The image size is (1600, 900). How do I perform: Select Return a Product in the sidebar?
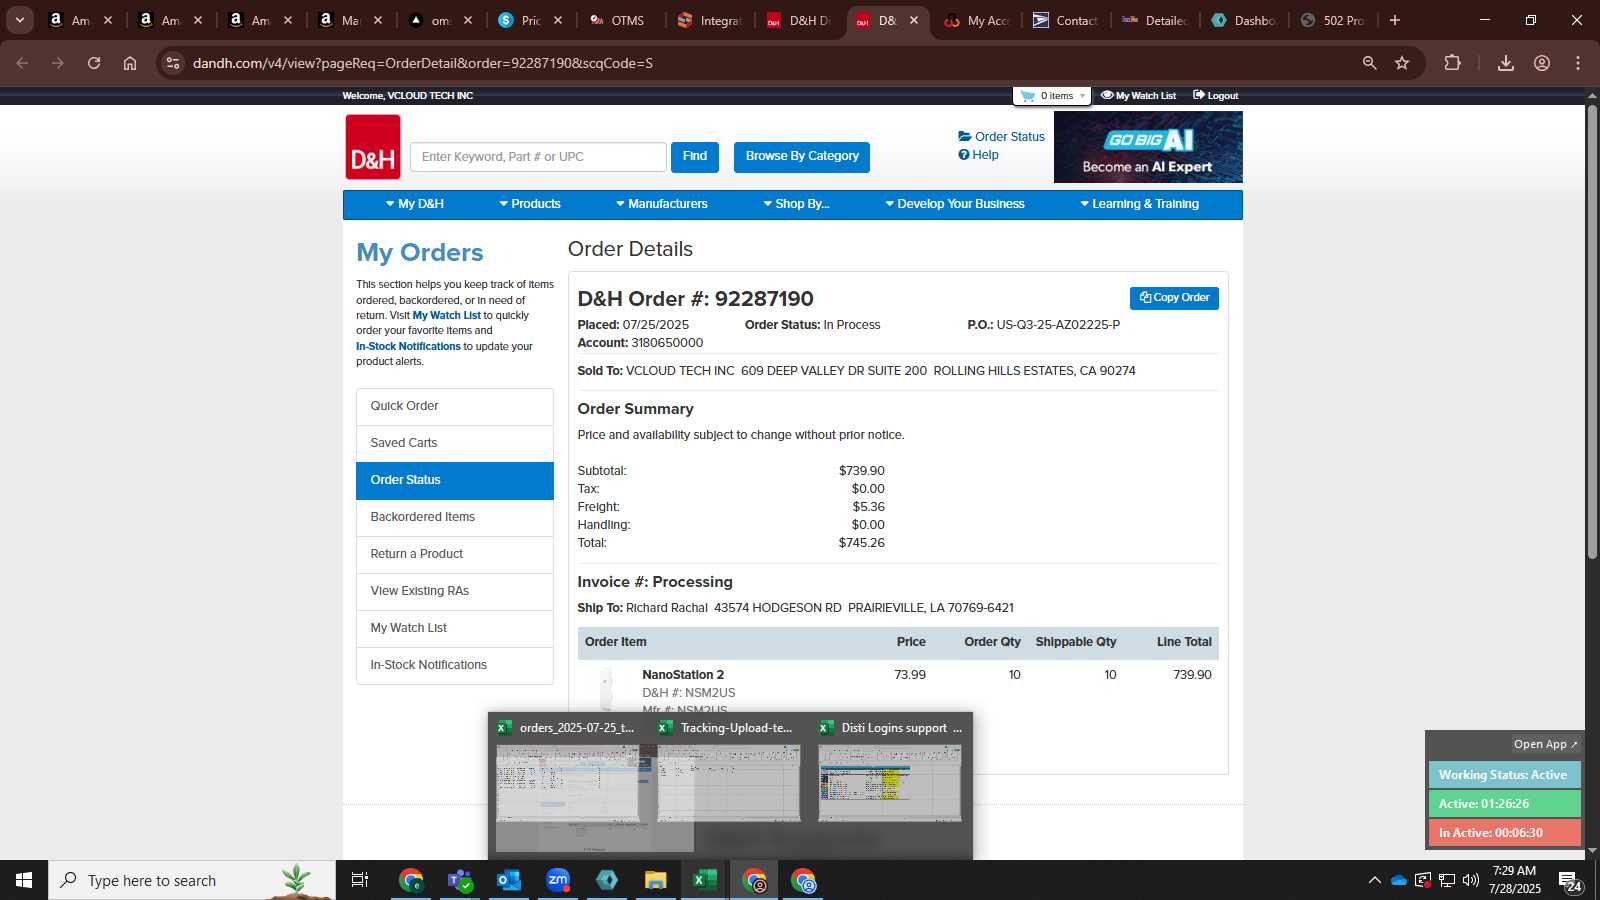[x=455, y=554]
